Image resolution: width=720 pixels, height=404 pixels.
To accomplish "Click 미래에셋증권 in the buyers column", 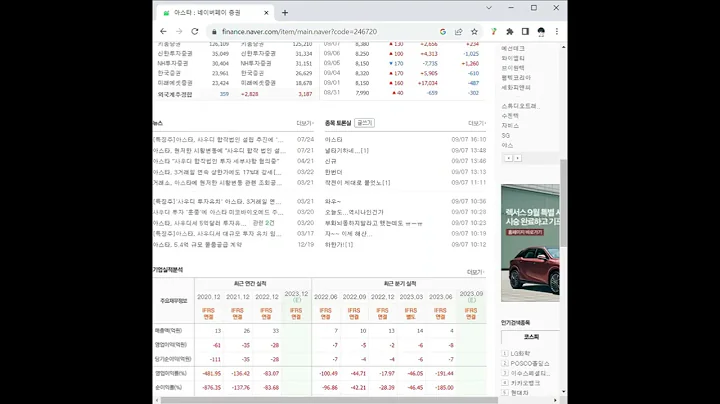I will [258, 83].
